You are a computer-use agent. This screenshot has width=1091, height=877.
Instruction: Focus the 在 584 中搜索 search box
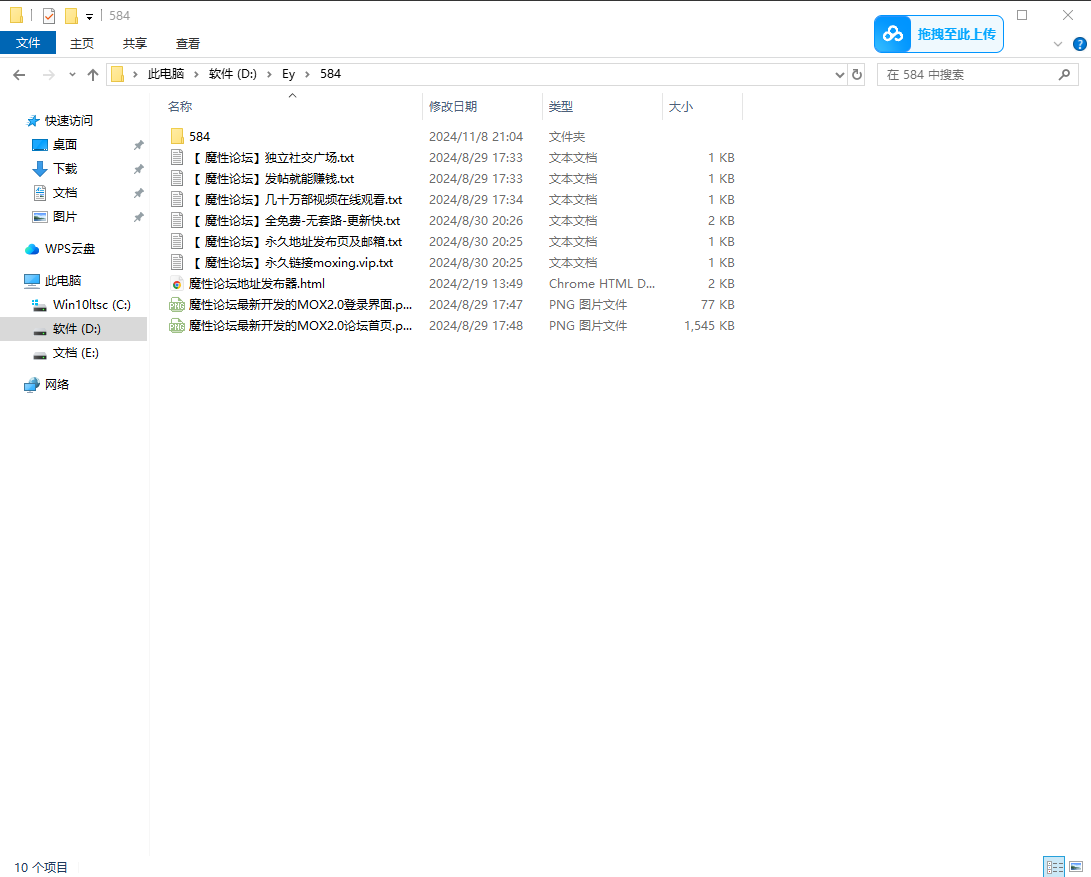point(978,74)
